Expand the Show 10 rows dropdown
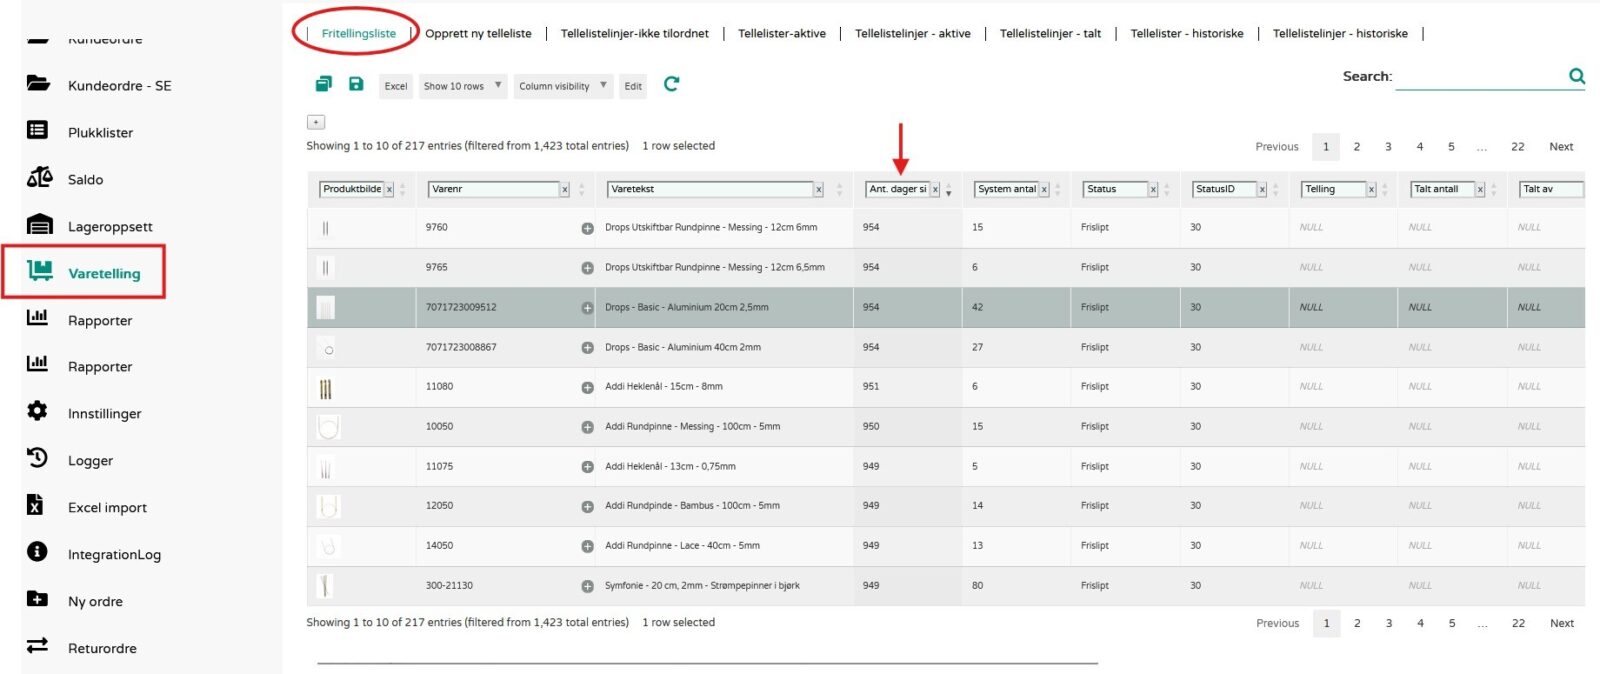The height and width of the screenshot is (674, 1600). 463,86
